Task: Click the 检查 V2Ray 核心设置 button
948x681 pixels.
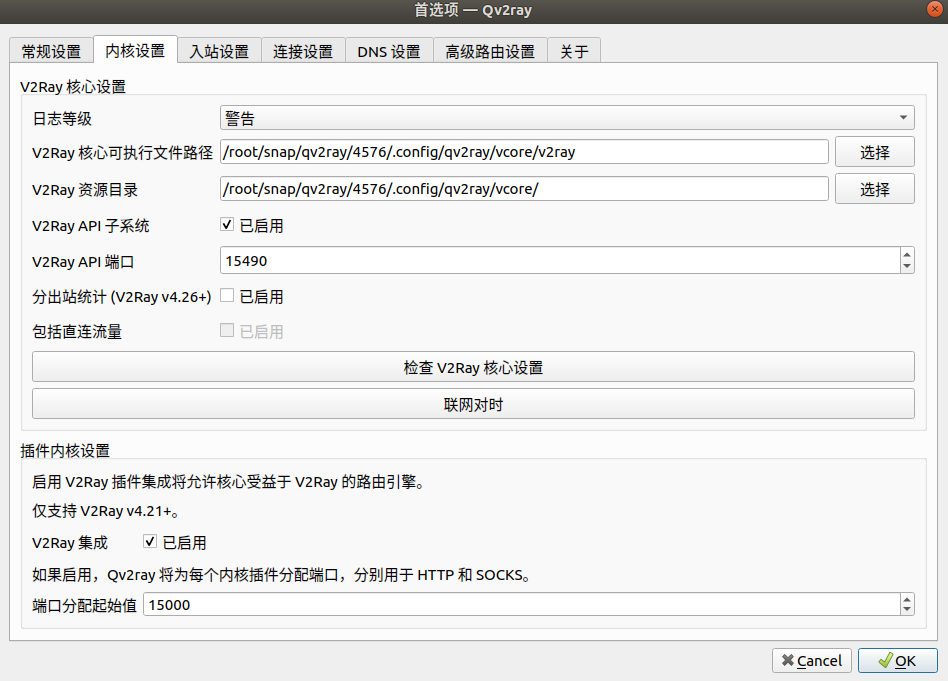Action: 473,367
